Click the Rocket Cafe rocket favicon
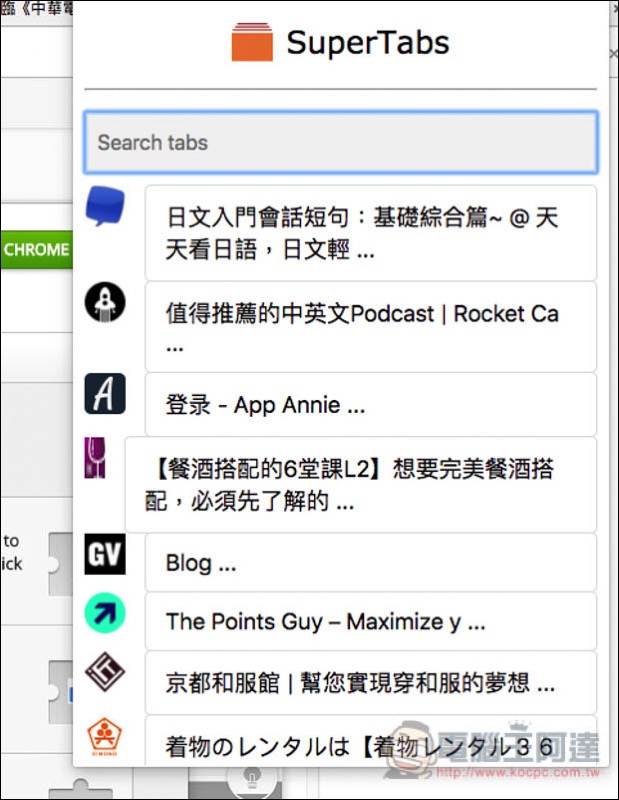Viewport: 619px width, 800px height. tap(105, 302)
